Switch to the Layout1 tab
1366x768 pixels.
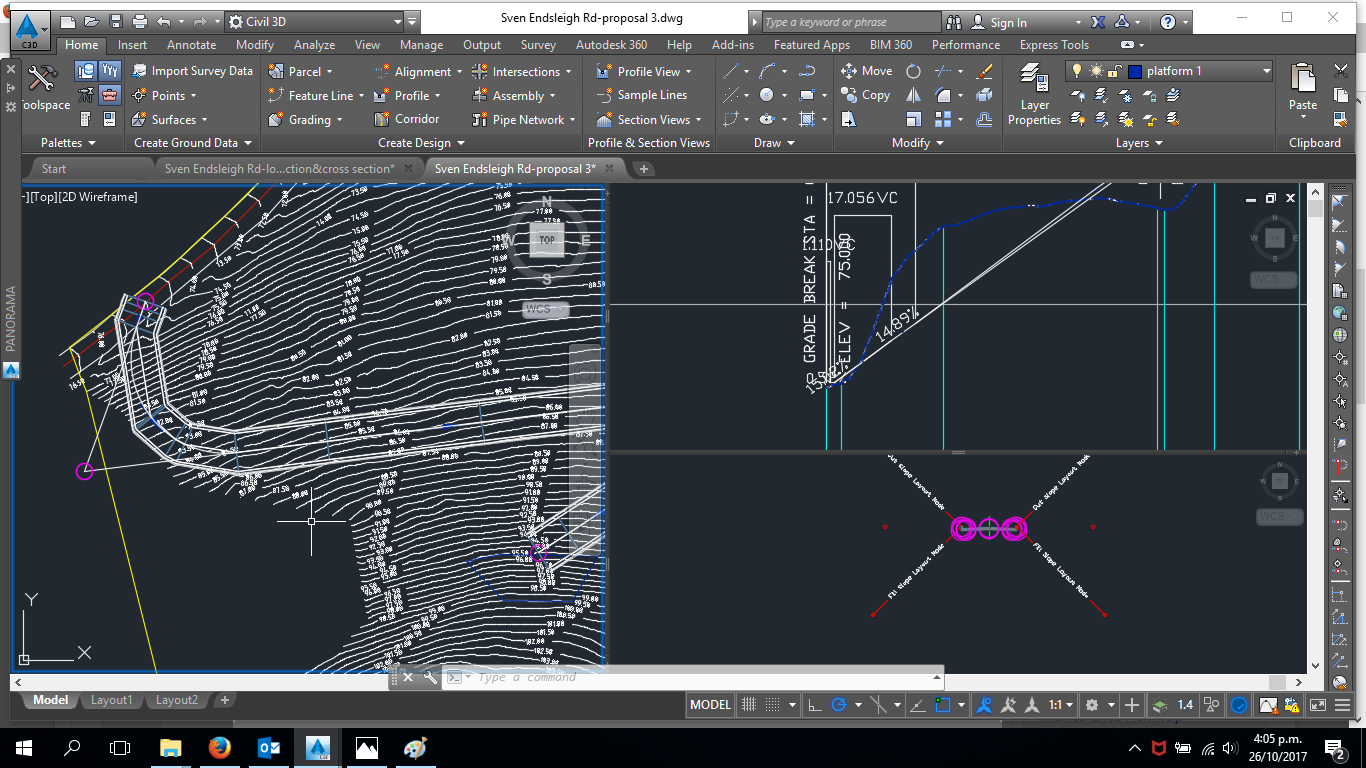pos(111,700)
